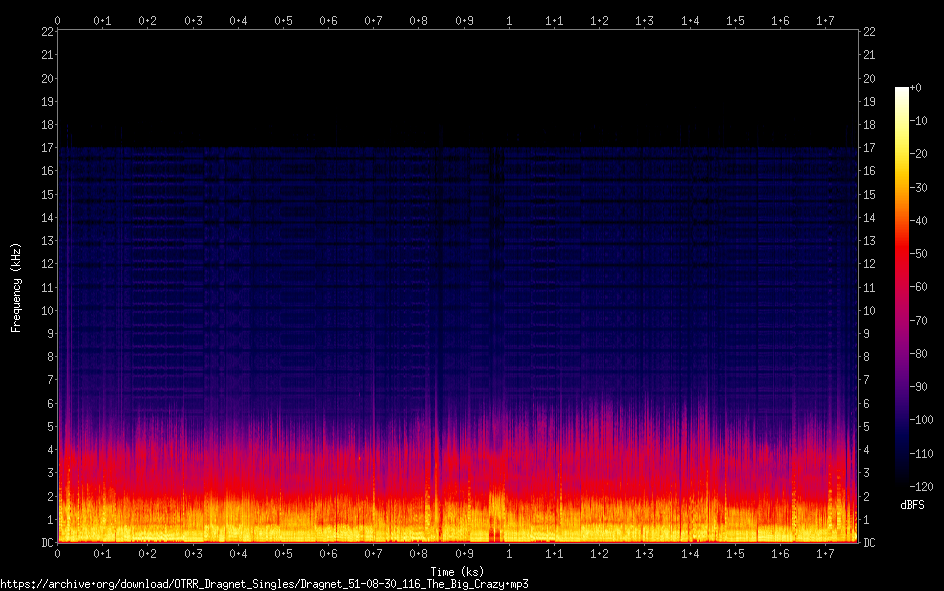The height and width of the screenshot is (591, 944).
Task: Click the 17 kHz label on the right axis
Action: (870, 148)
